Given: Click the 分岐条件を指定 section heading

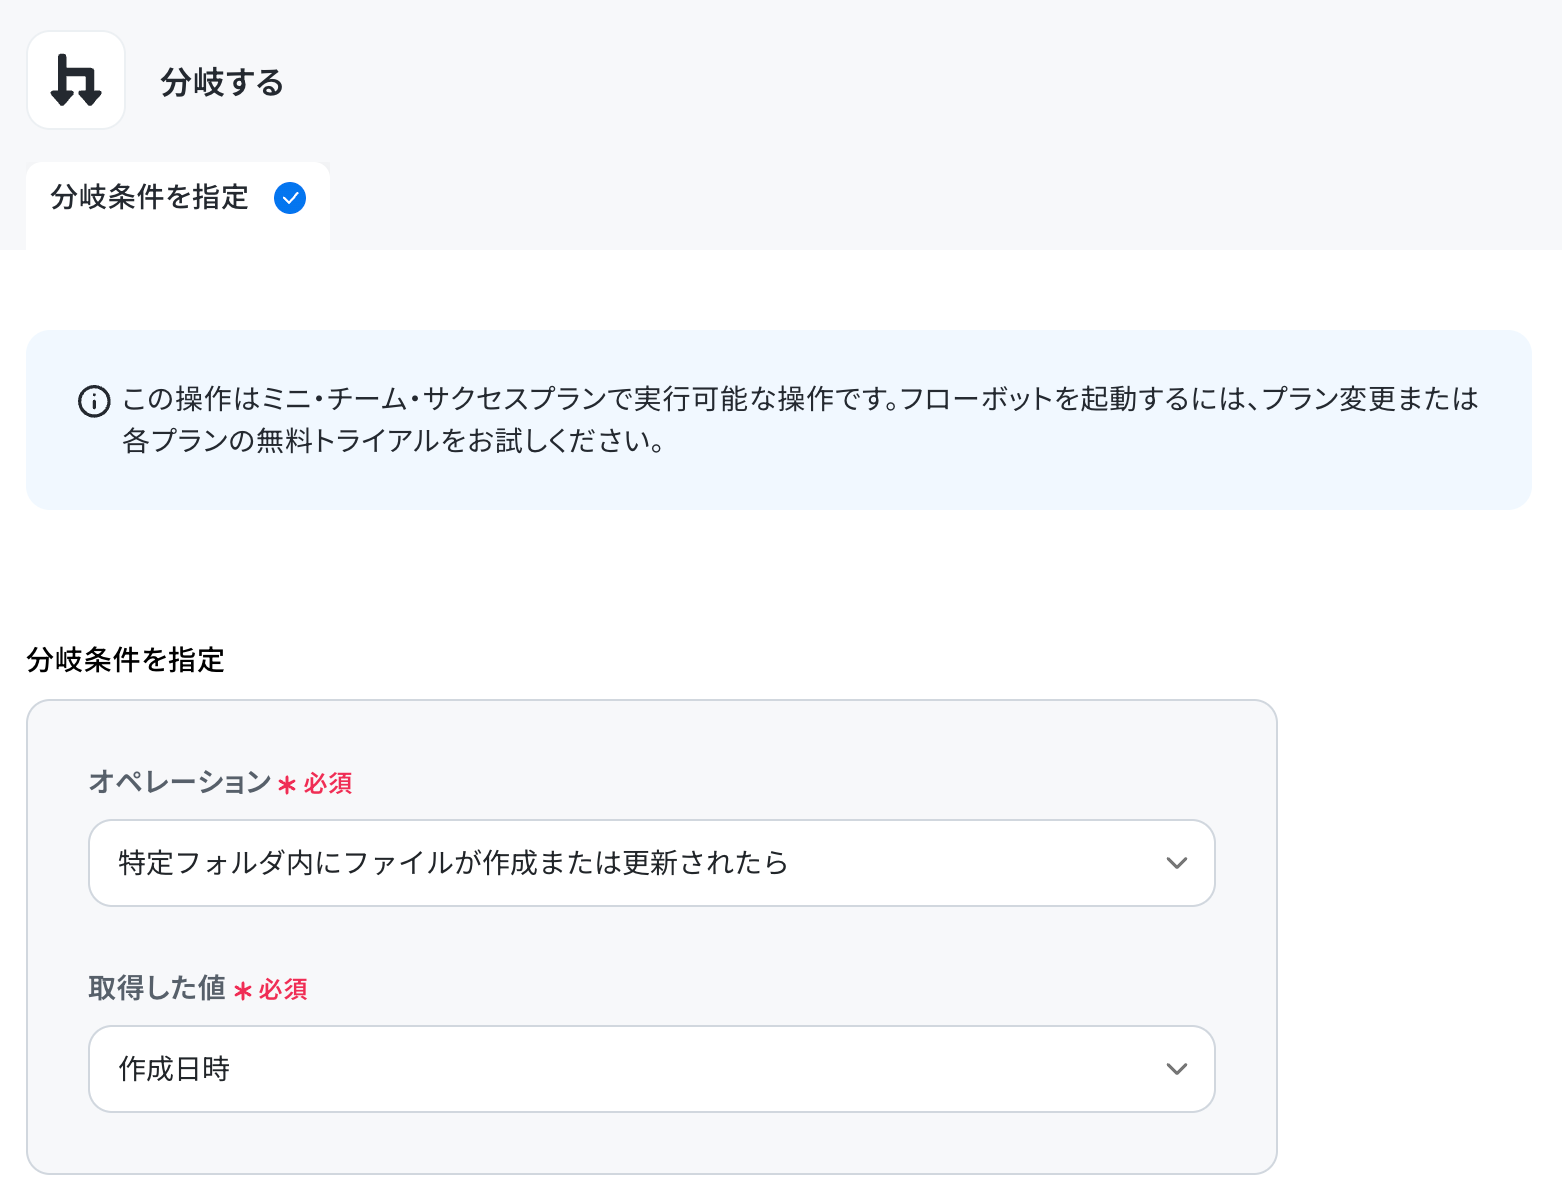Looking at the screenshot, I should tap(126, 660).
